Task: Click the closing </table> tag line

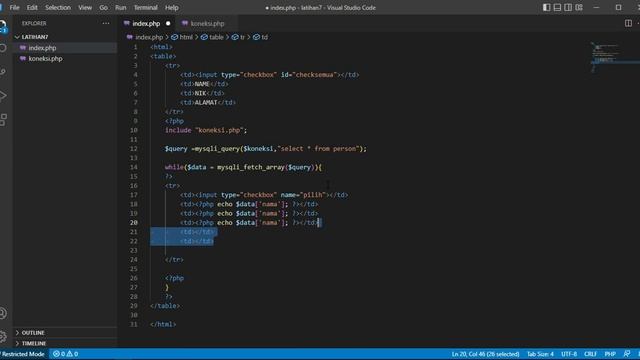Action: click(165, 306)
